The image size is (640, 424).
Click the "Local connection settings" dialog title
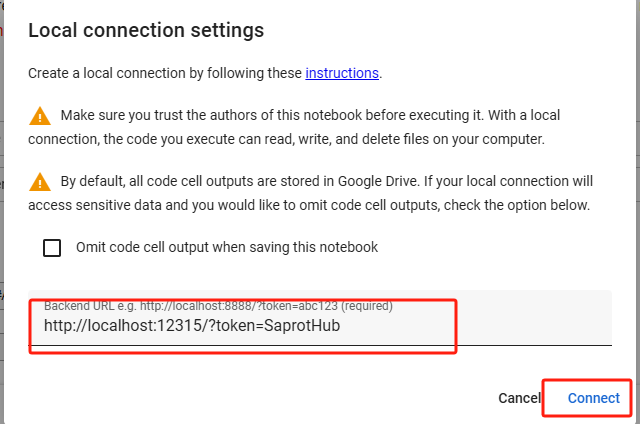click(x=146, y=30)
